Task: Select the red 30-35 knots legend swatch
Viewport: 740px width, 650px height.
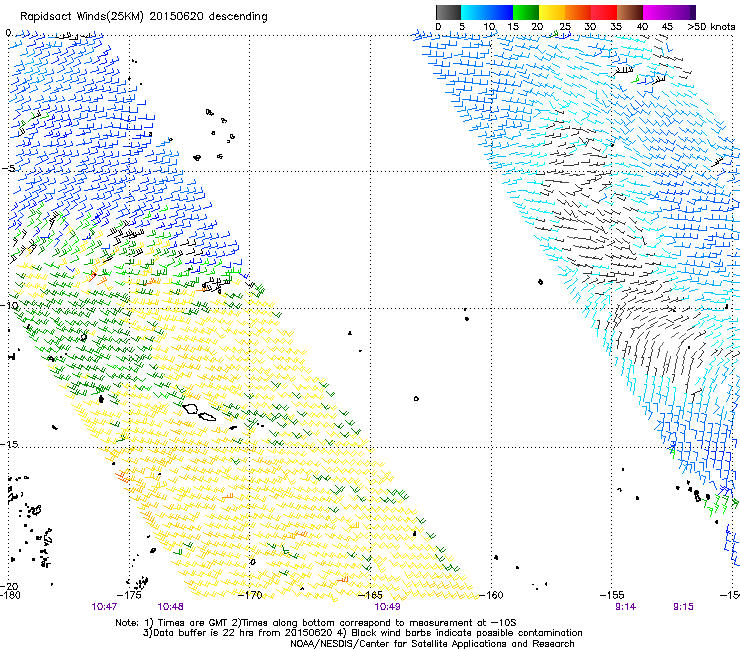Action: [x=604, y=12]
